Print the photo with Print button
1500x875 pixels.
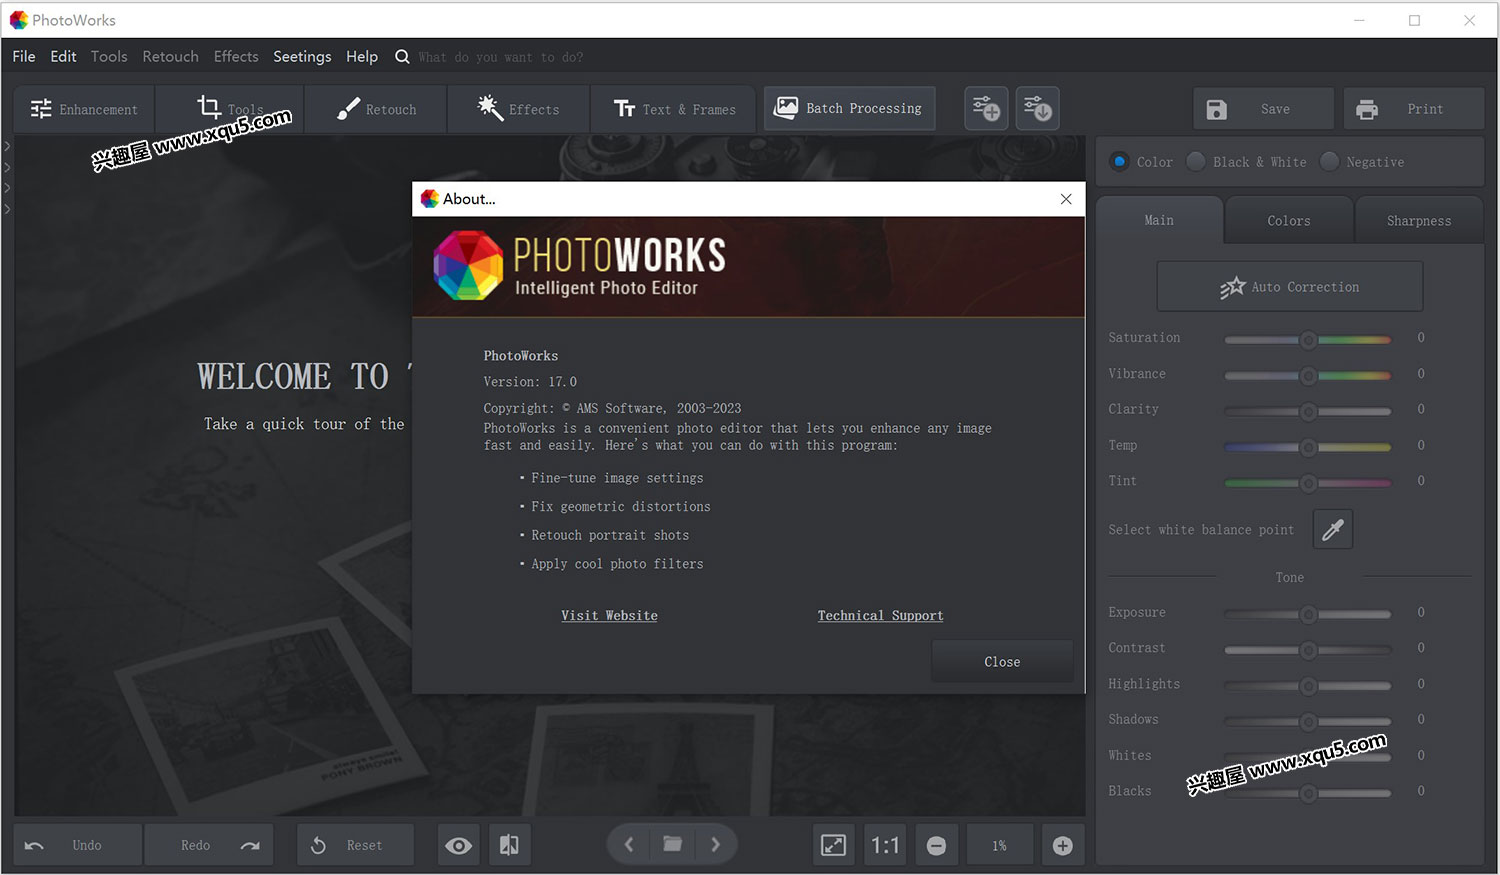[x=1413, y=109]
